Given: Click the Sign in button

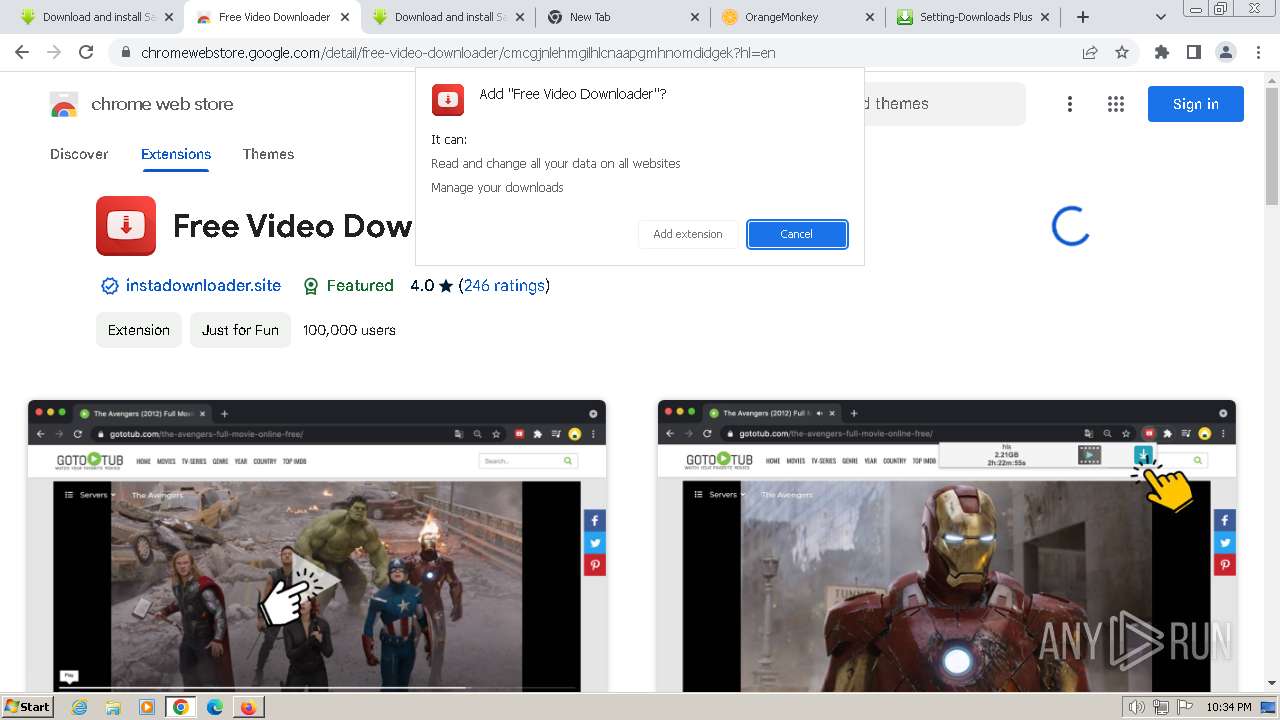Looking at the screenshot, I should [1196, 104].
